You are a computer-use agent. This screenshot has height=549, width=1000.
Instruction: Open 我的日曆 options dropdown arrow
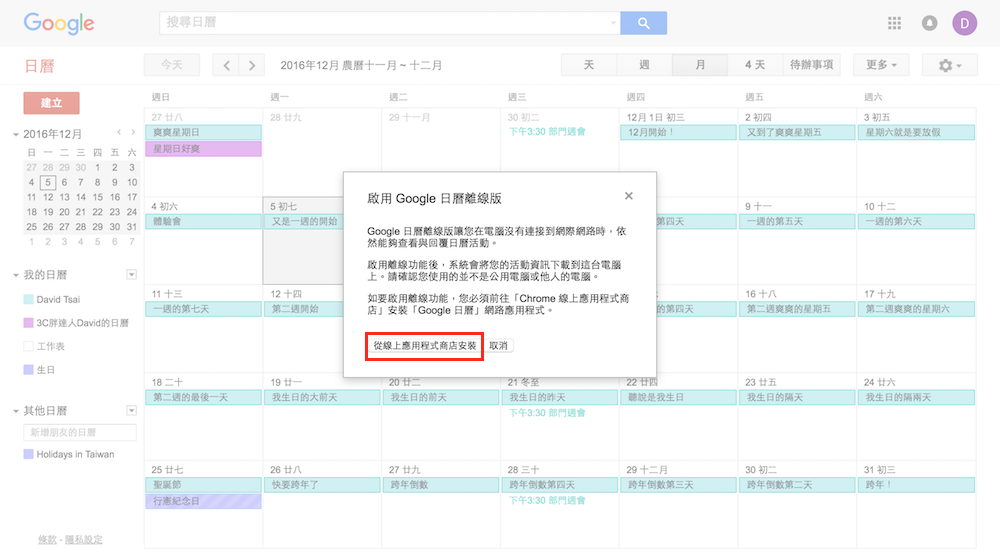pos(131,275)
